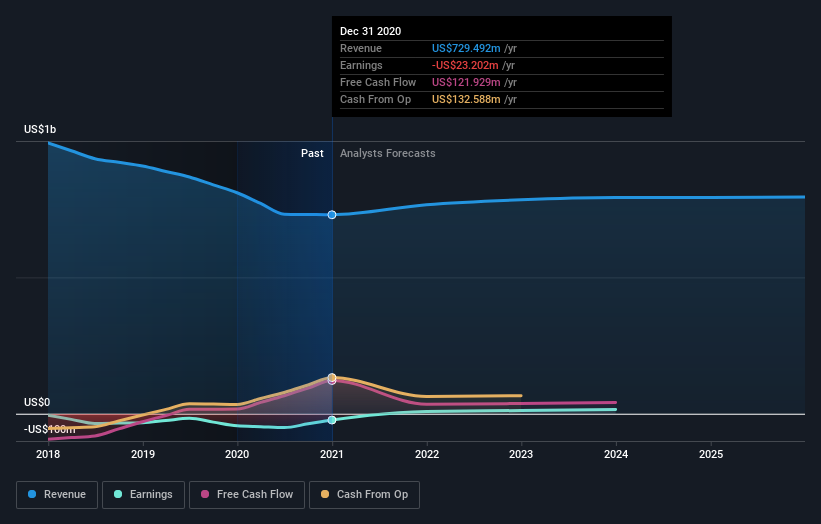Click the US$0 y-axis label
This screenshot has height=524, width=821.
click(x=37, y=402)
